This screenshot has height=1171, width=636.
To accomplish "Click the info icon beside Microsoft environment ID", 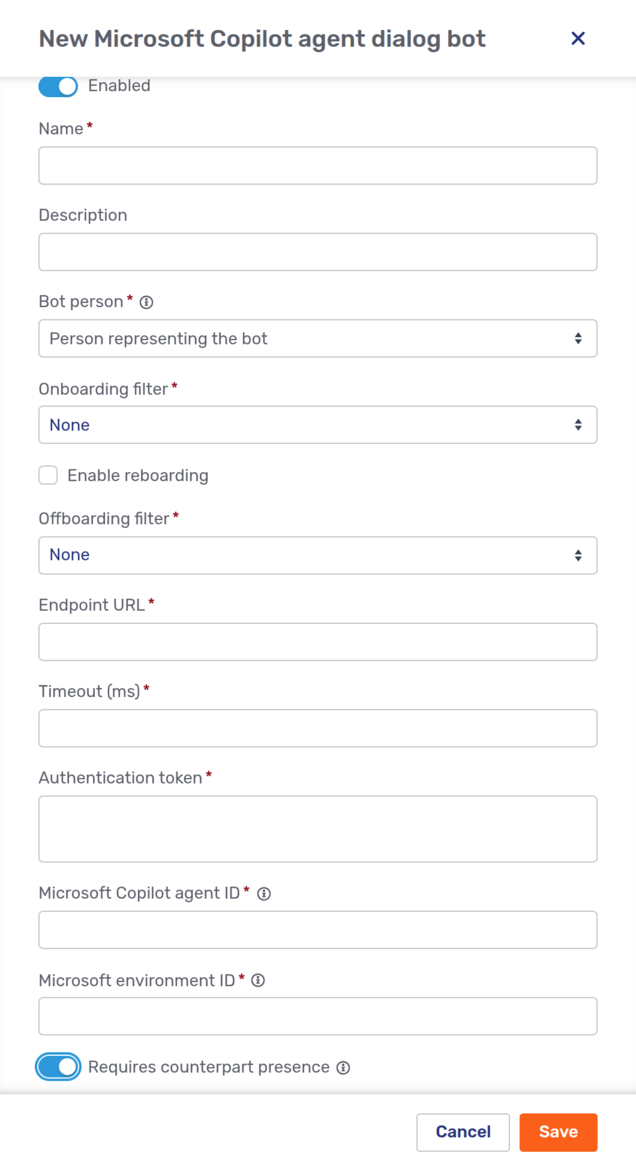I will 257,980.
